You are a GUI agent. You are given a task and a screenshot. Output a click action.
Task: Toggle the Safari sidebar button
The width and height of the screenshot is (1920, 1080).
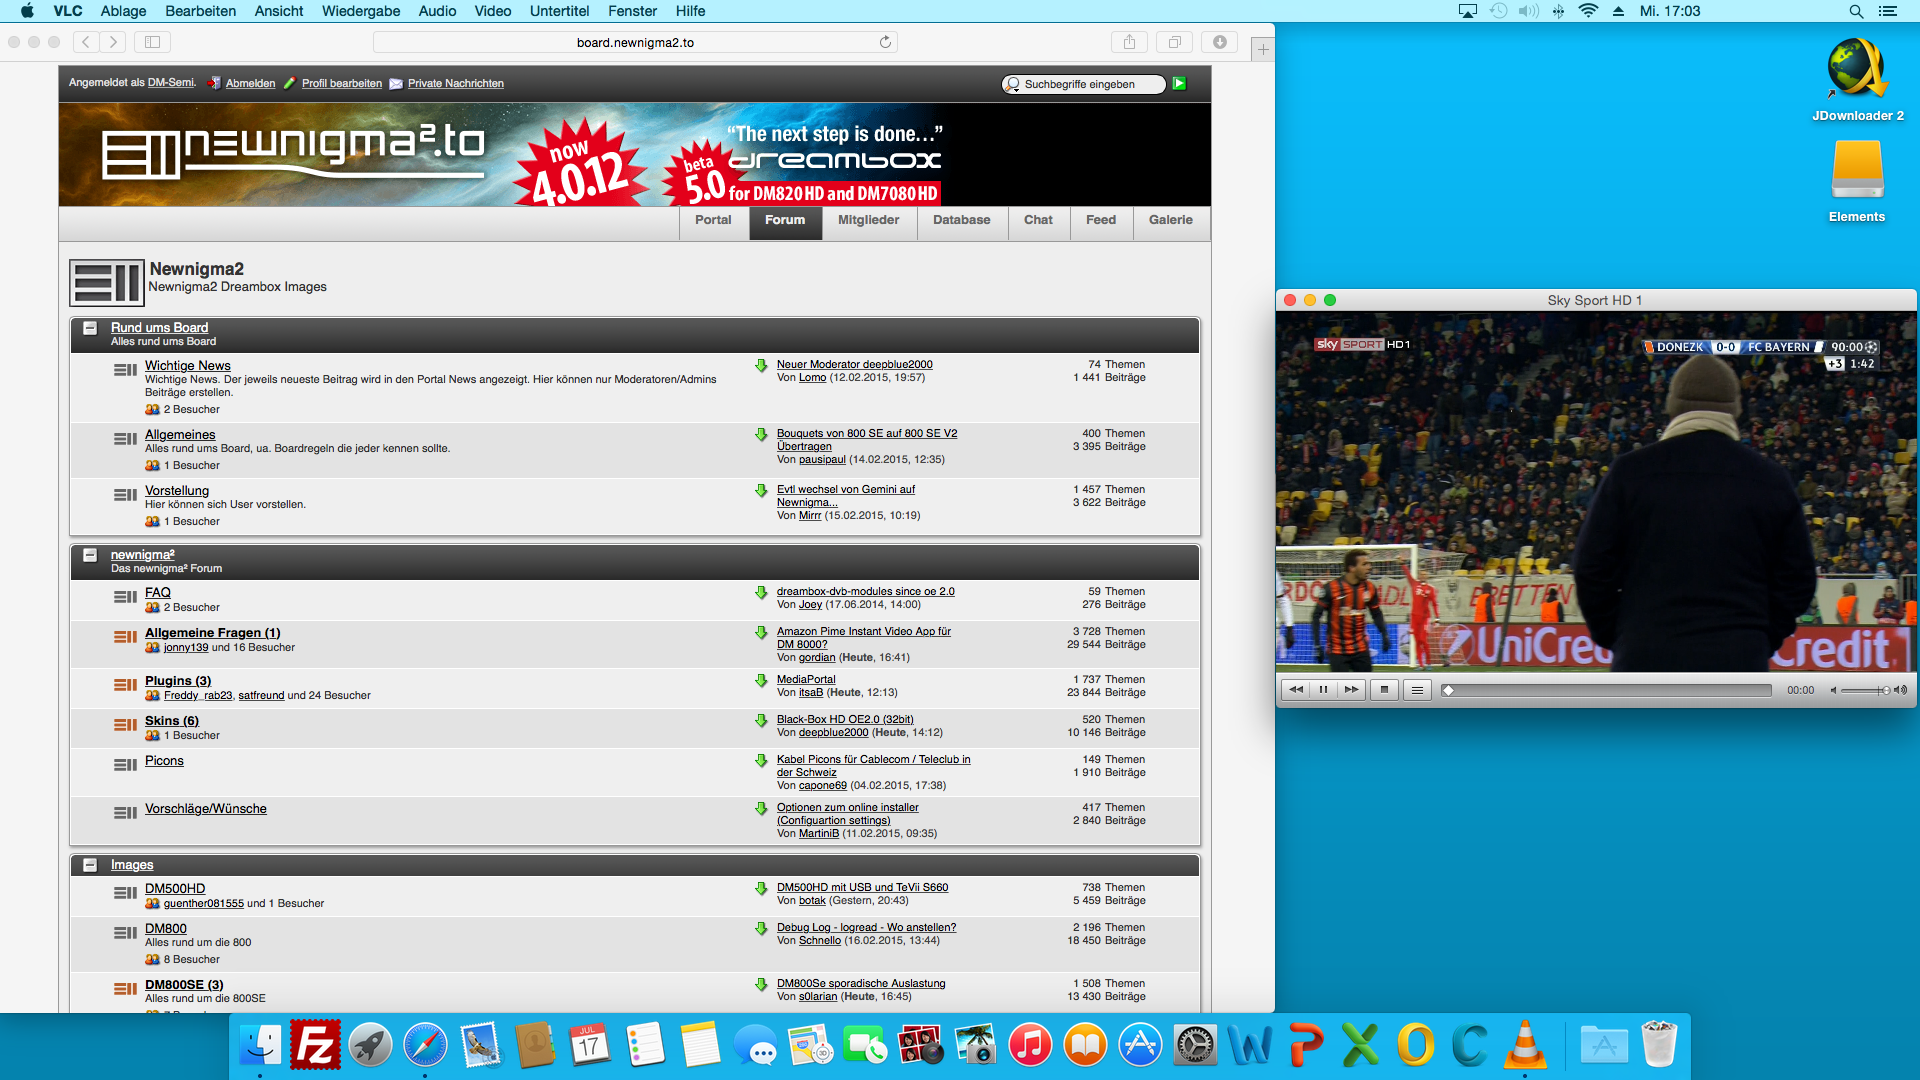(152, 42)
